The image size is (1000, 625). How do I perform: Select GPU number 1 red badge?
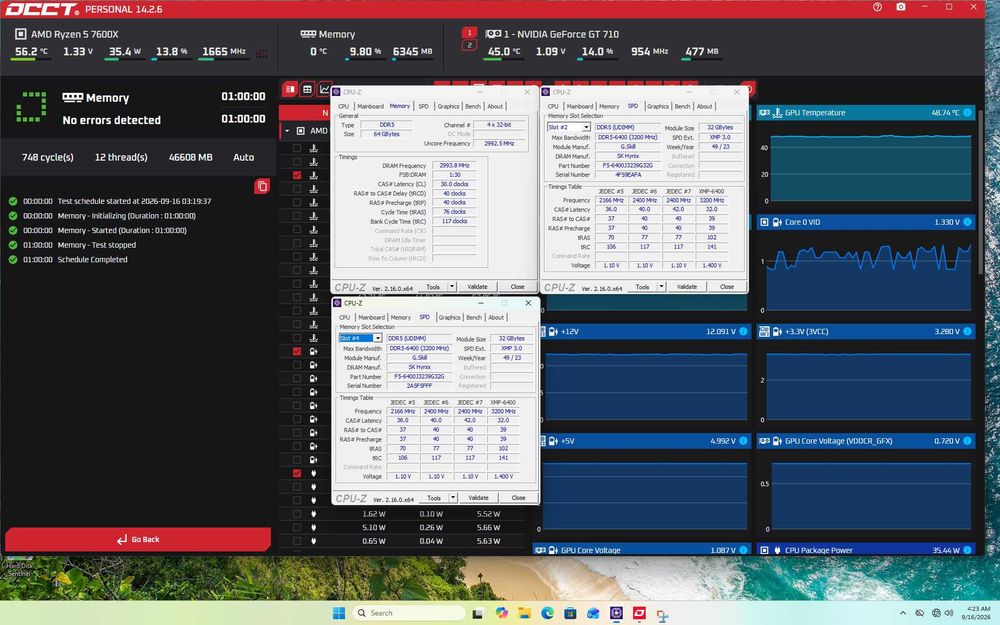[x=469, y=32]
